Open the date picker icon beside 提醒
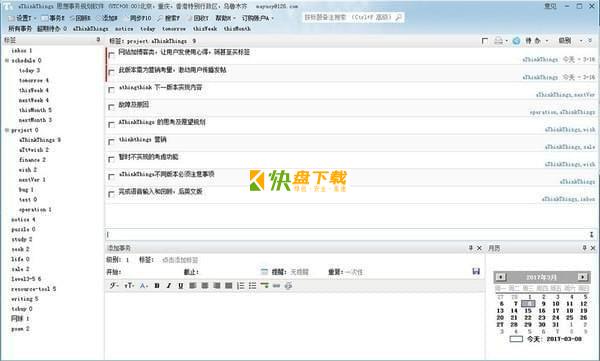The width and height of the screenshot is (600, 361). click(264, 272)
